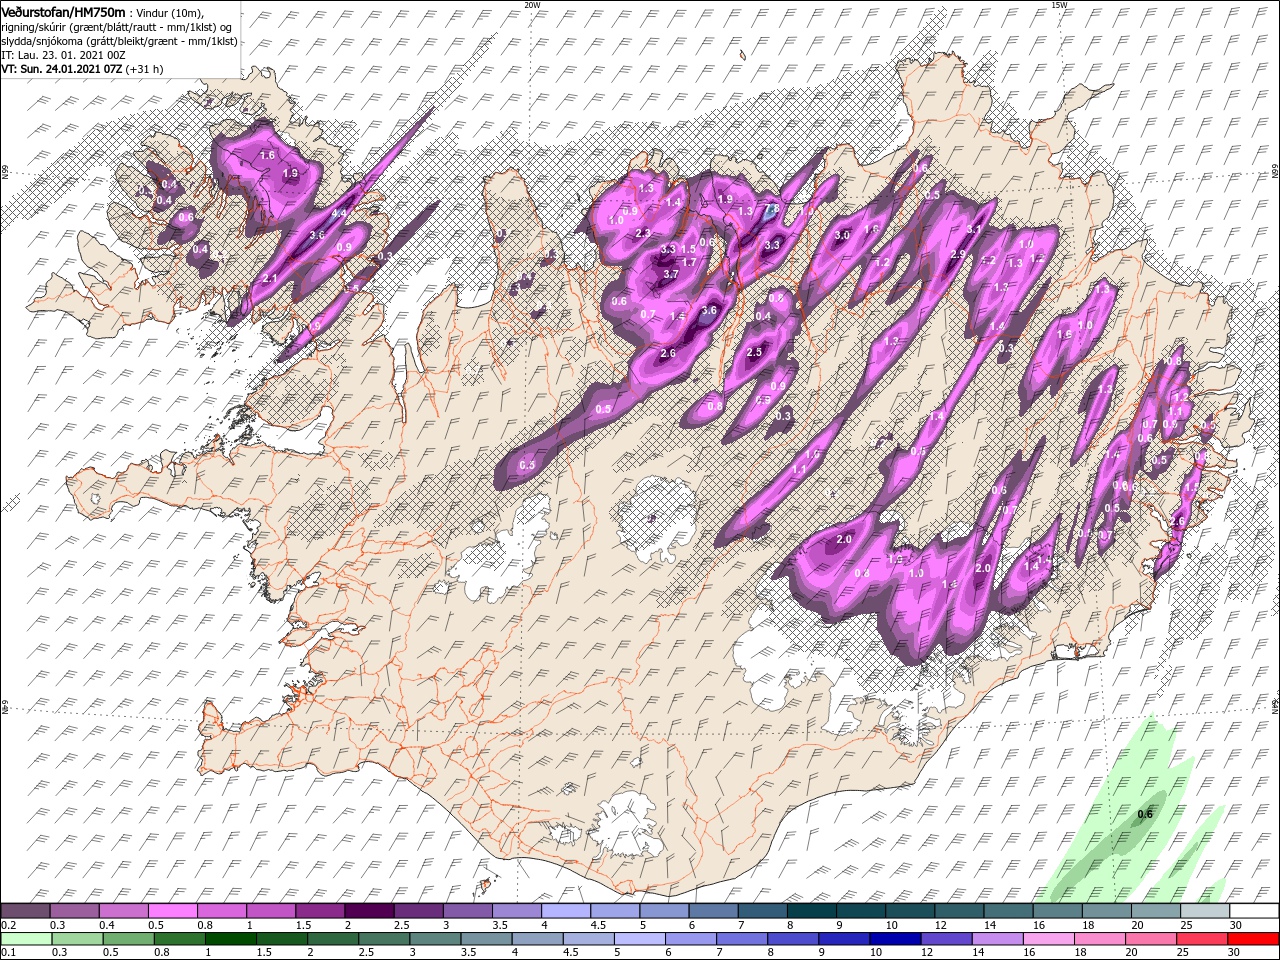The width and height of the screenshot is (1280, 960).
Task: Pick the darkest purple snow-scale swatch at 2
Action: pyautogui.click(x=369, y=910)
